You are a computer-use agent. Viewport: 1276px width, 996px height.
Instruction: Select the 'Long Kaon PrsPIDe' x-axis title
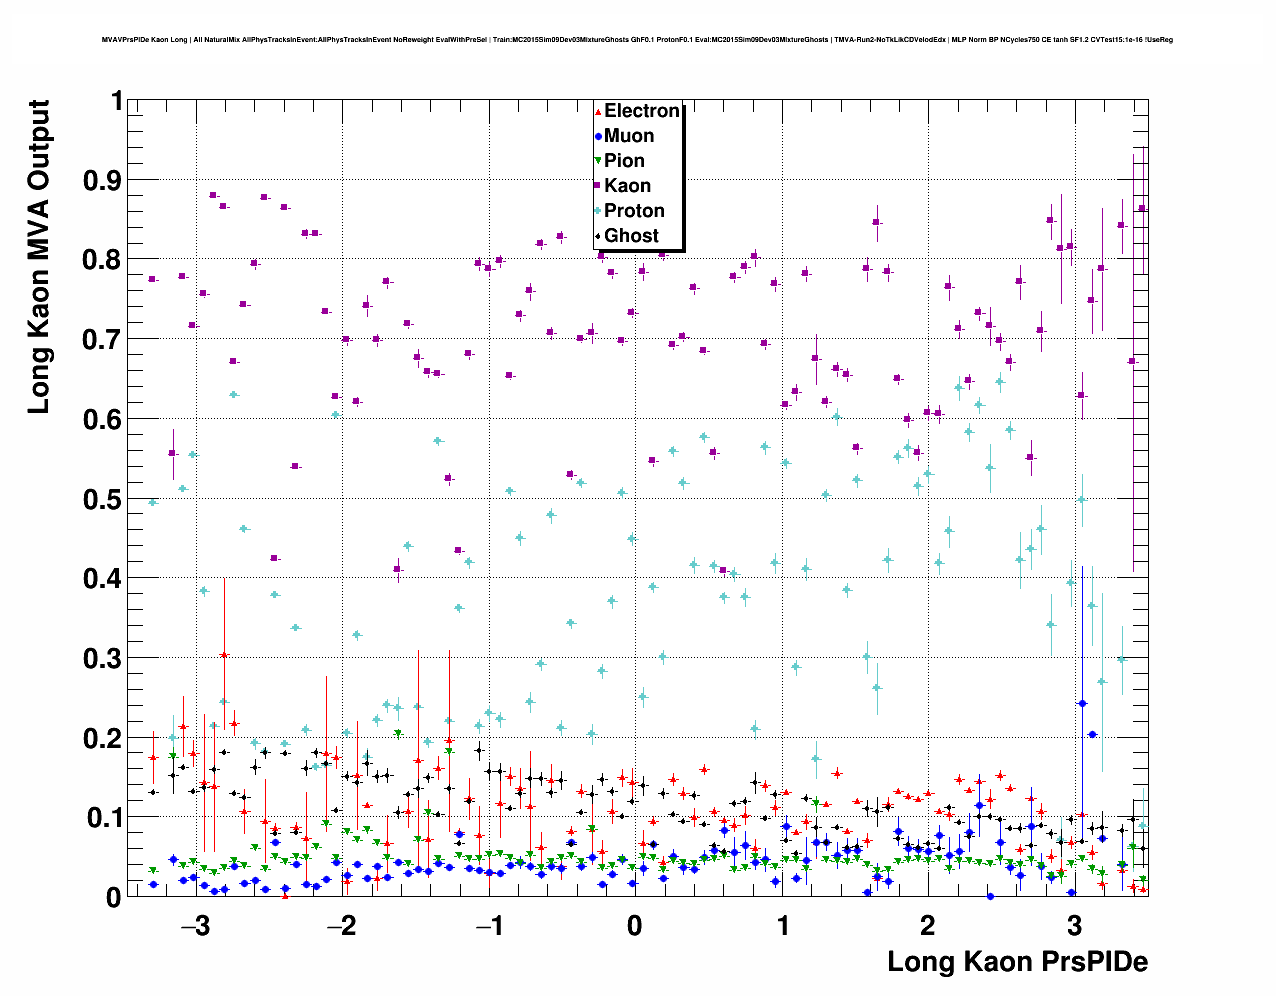pos(1017,962)
